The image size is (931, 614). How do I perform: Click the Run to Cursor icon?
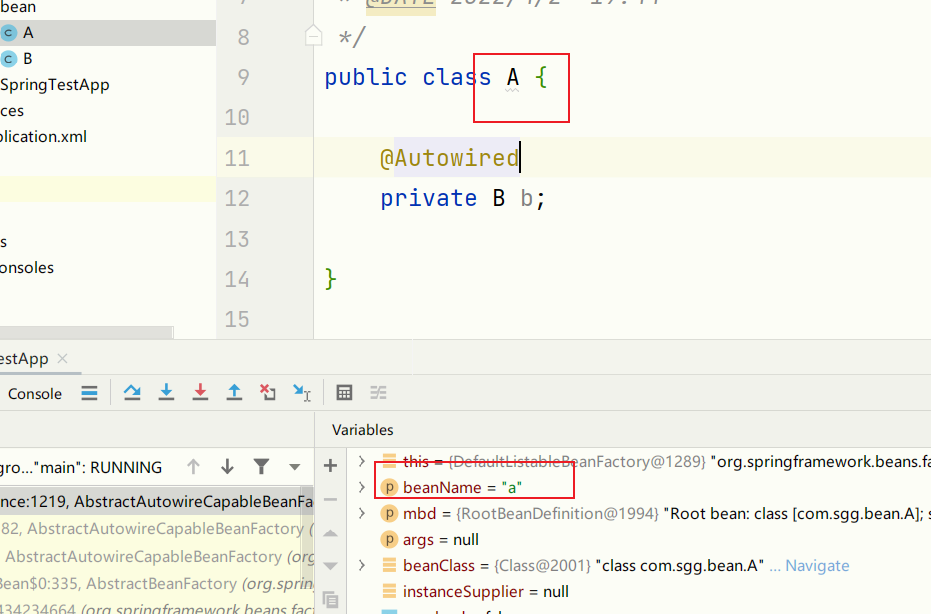(302, 393)
